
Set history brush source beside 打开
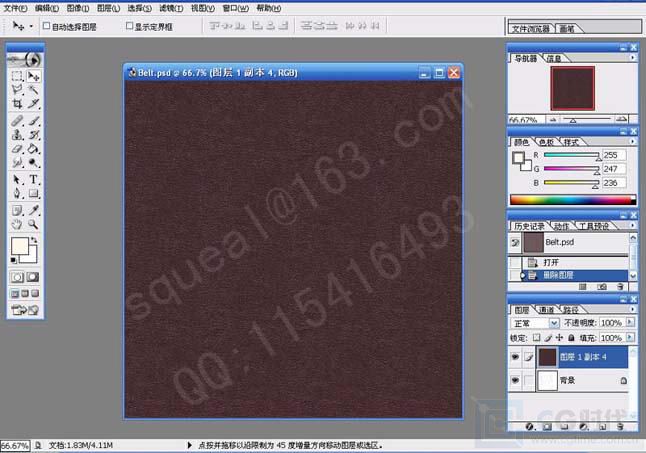pos(515,262)
